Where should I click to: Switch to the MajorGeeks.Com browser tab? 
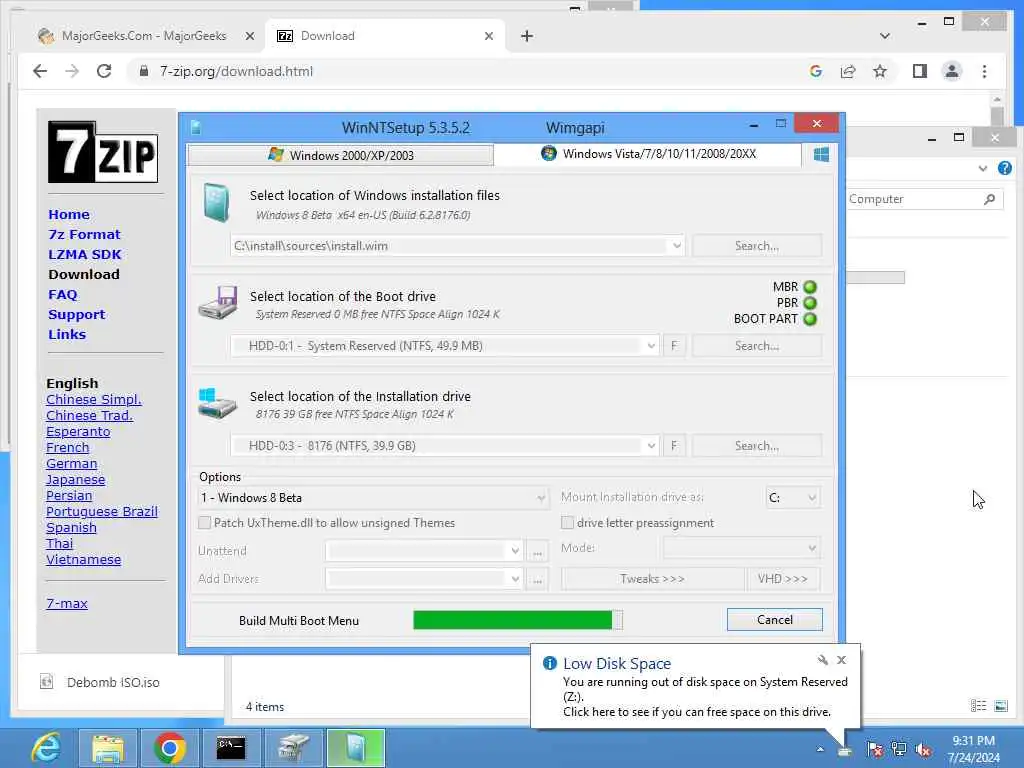[x=144, y=36]
